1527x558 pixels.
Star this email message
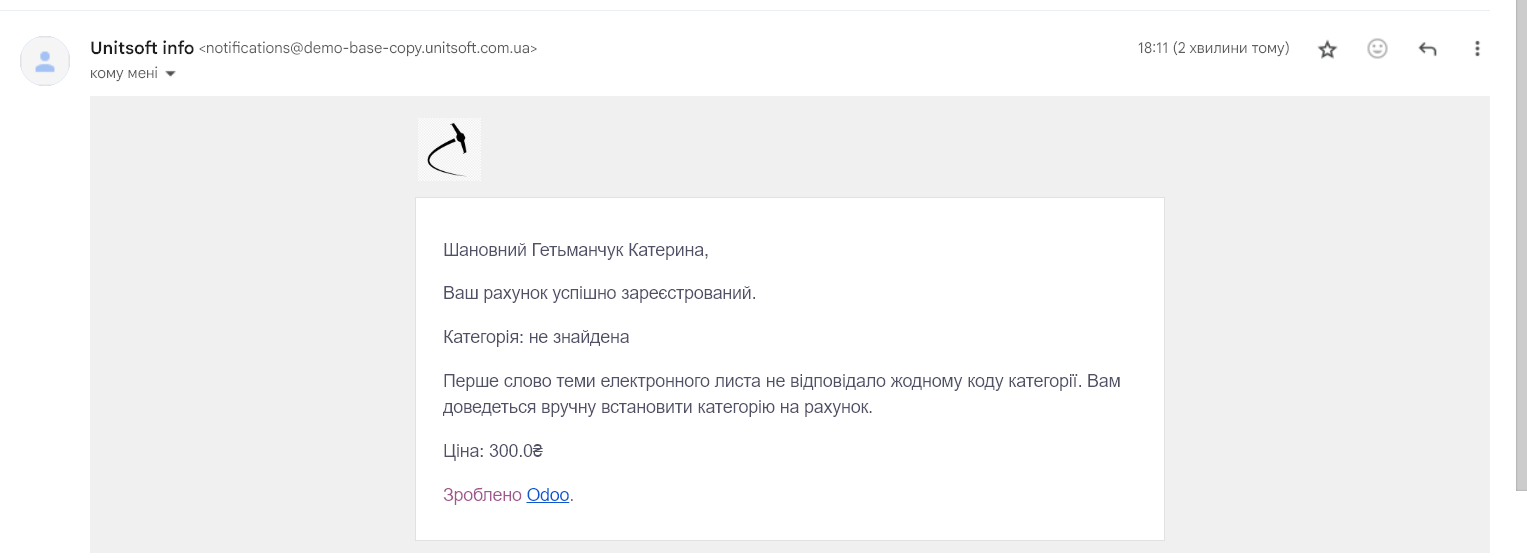[1327, 49]
